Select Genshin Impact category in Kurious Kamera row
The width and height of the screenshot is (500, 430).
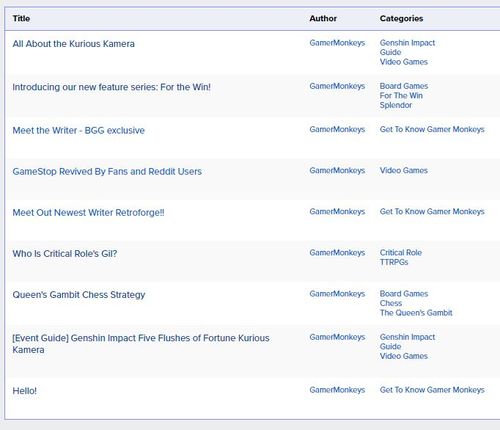[407, 43]
